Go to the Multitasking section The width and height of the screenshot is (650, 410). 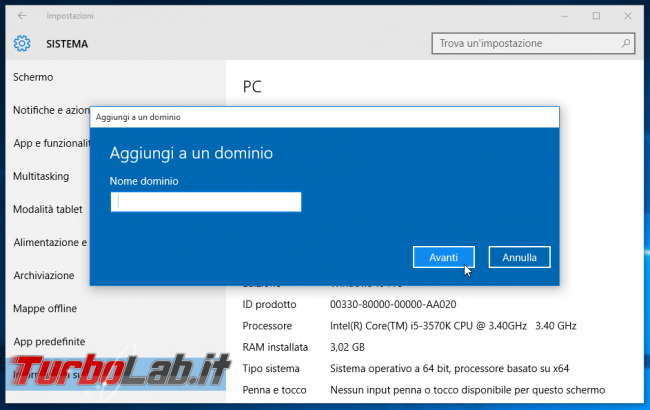coord(41,176)
